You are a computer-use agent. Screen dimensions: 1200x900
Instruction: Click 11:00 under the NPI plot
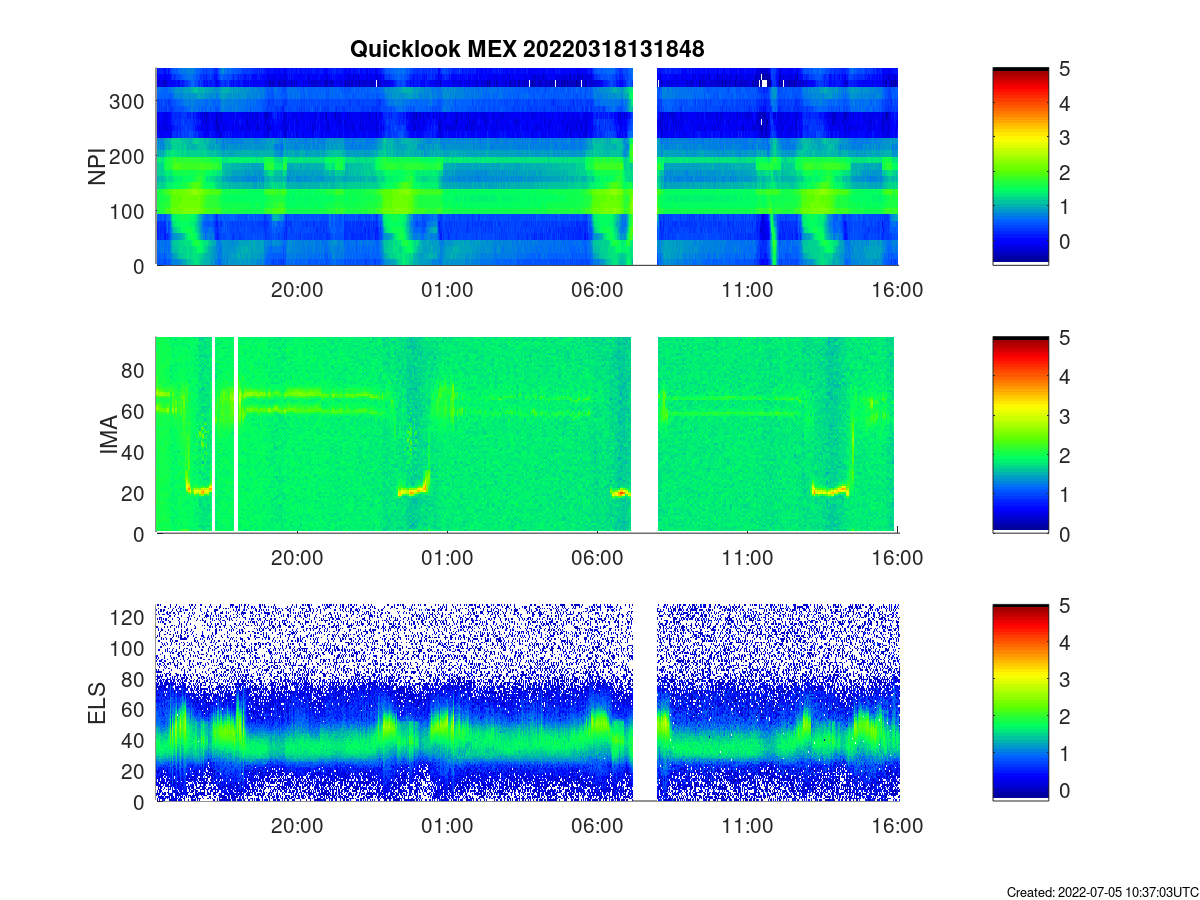click(x=747, y=291)
